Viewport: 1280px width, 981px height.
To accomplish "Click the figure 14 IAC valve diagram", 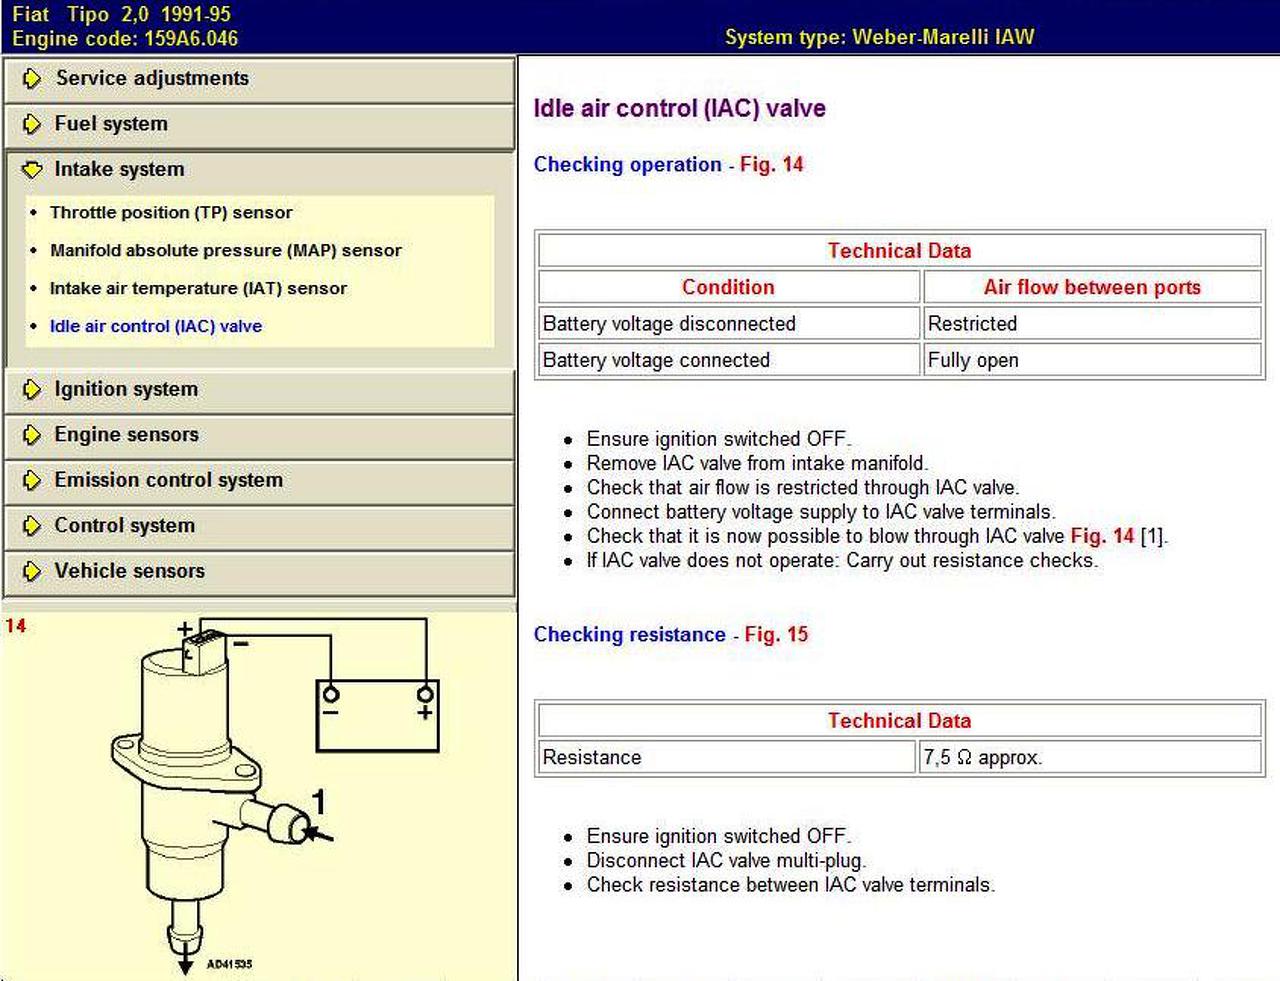I will pos(259,795).
